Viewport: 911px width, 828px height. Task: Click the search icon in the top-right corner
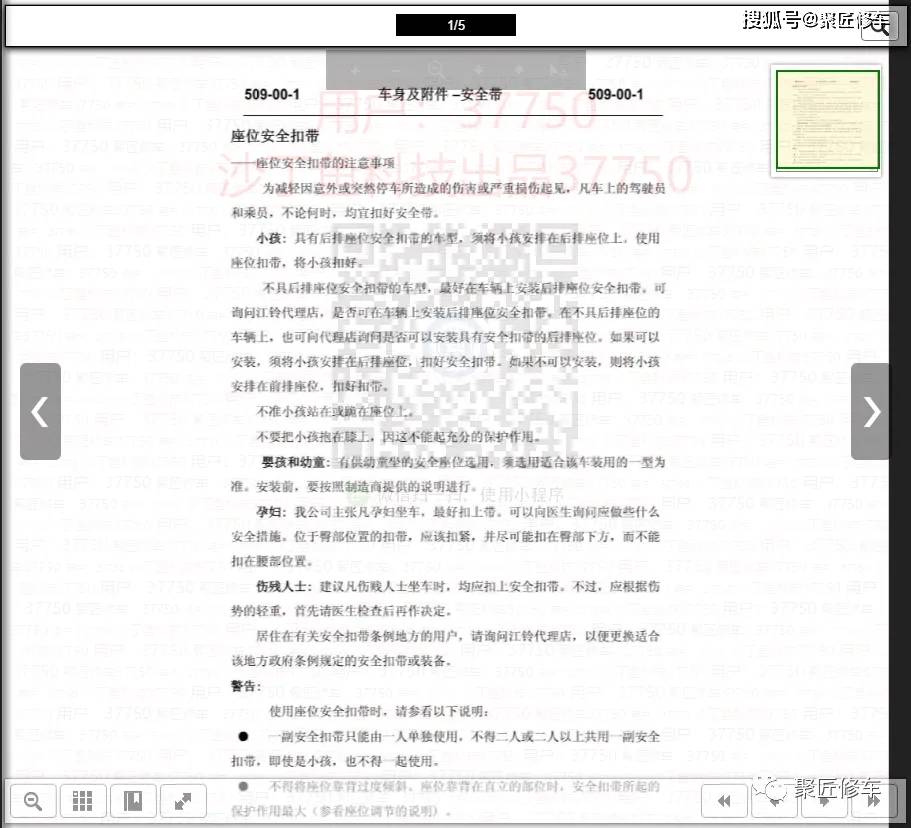879,26
